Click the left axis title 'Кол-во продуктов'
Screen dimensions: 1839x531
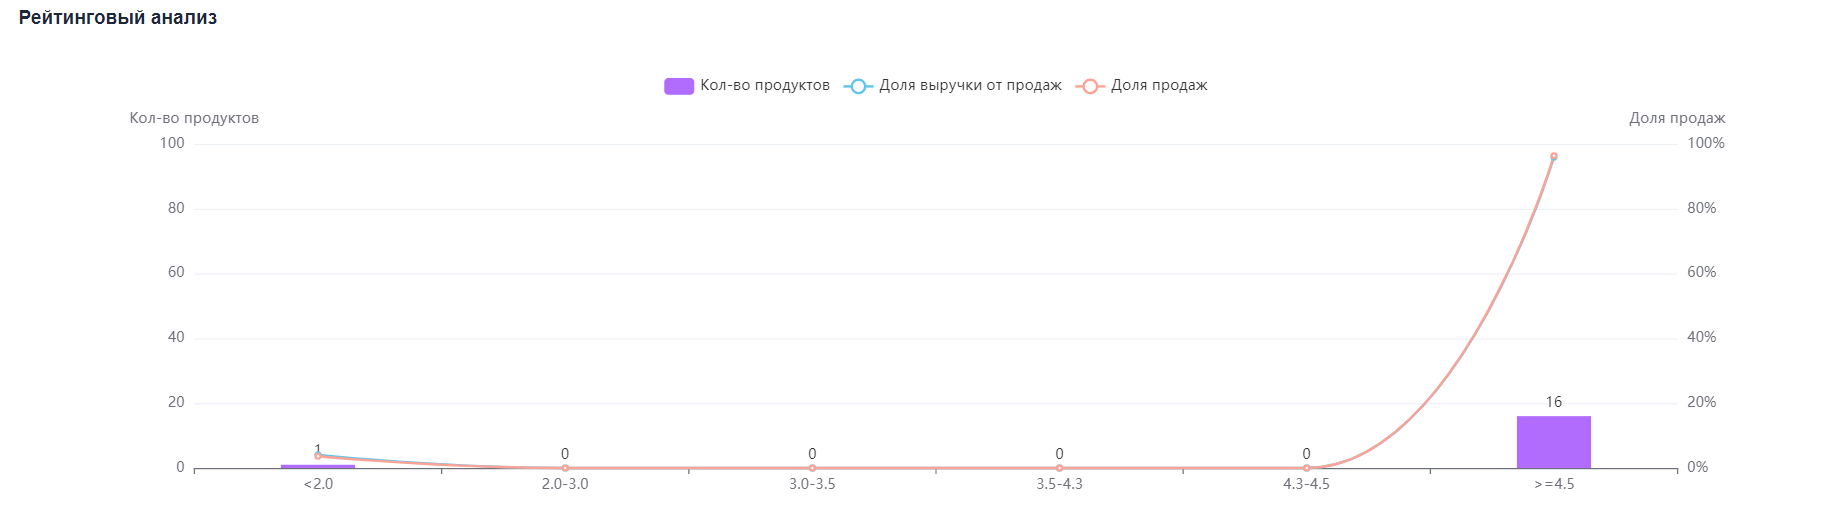pyautogui.click(x=194, y=118)
